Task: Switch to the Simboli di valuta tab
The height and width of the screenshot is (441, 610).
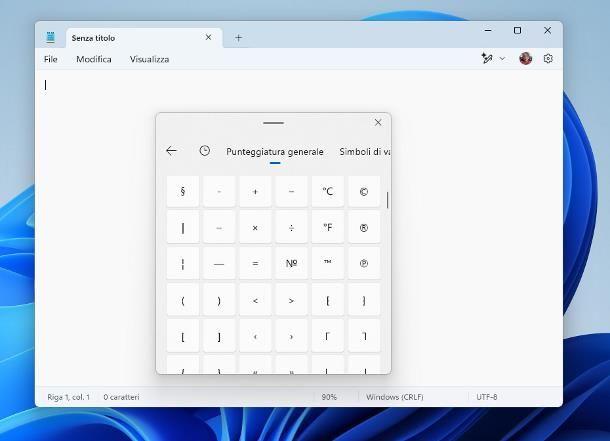Action: tap(365, 152)
